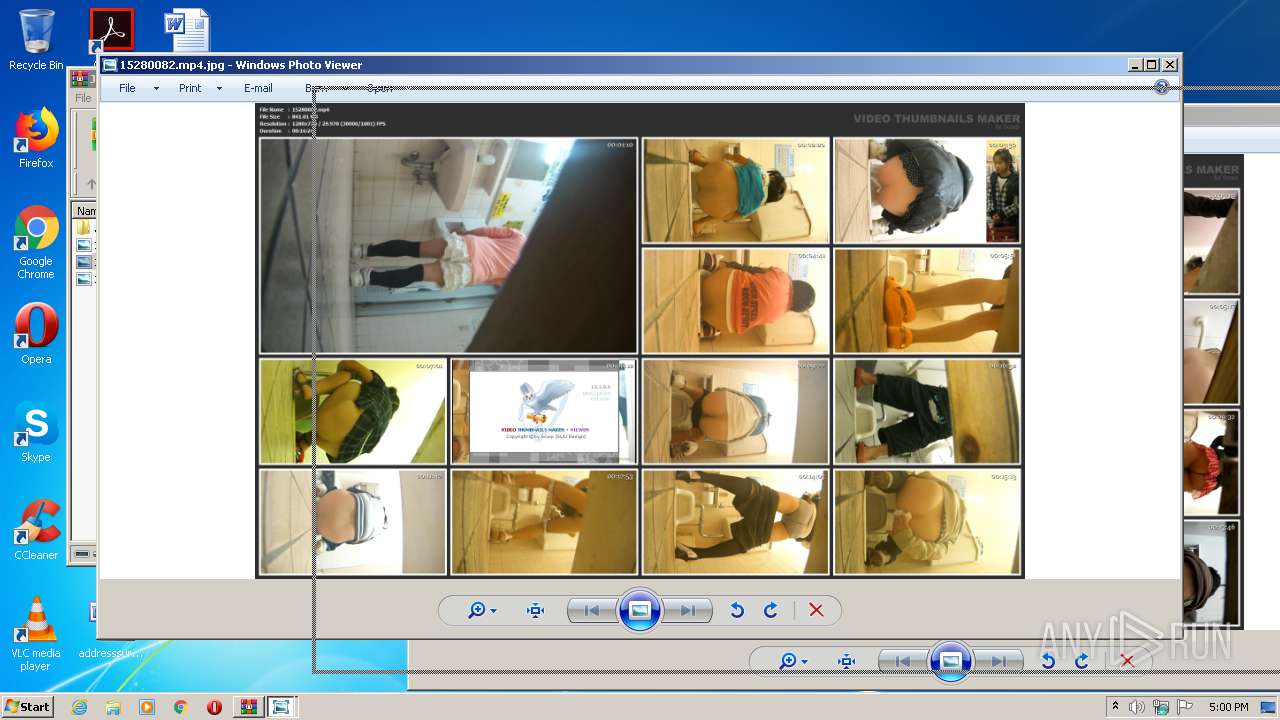This screenshot has width=1280, height=720.
Task: Open the Adobe Reader desktop shortcut
Action: [x=111, y=30]
